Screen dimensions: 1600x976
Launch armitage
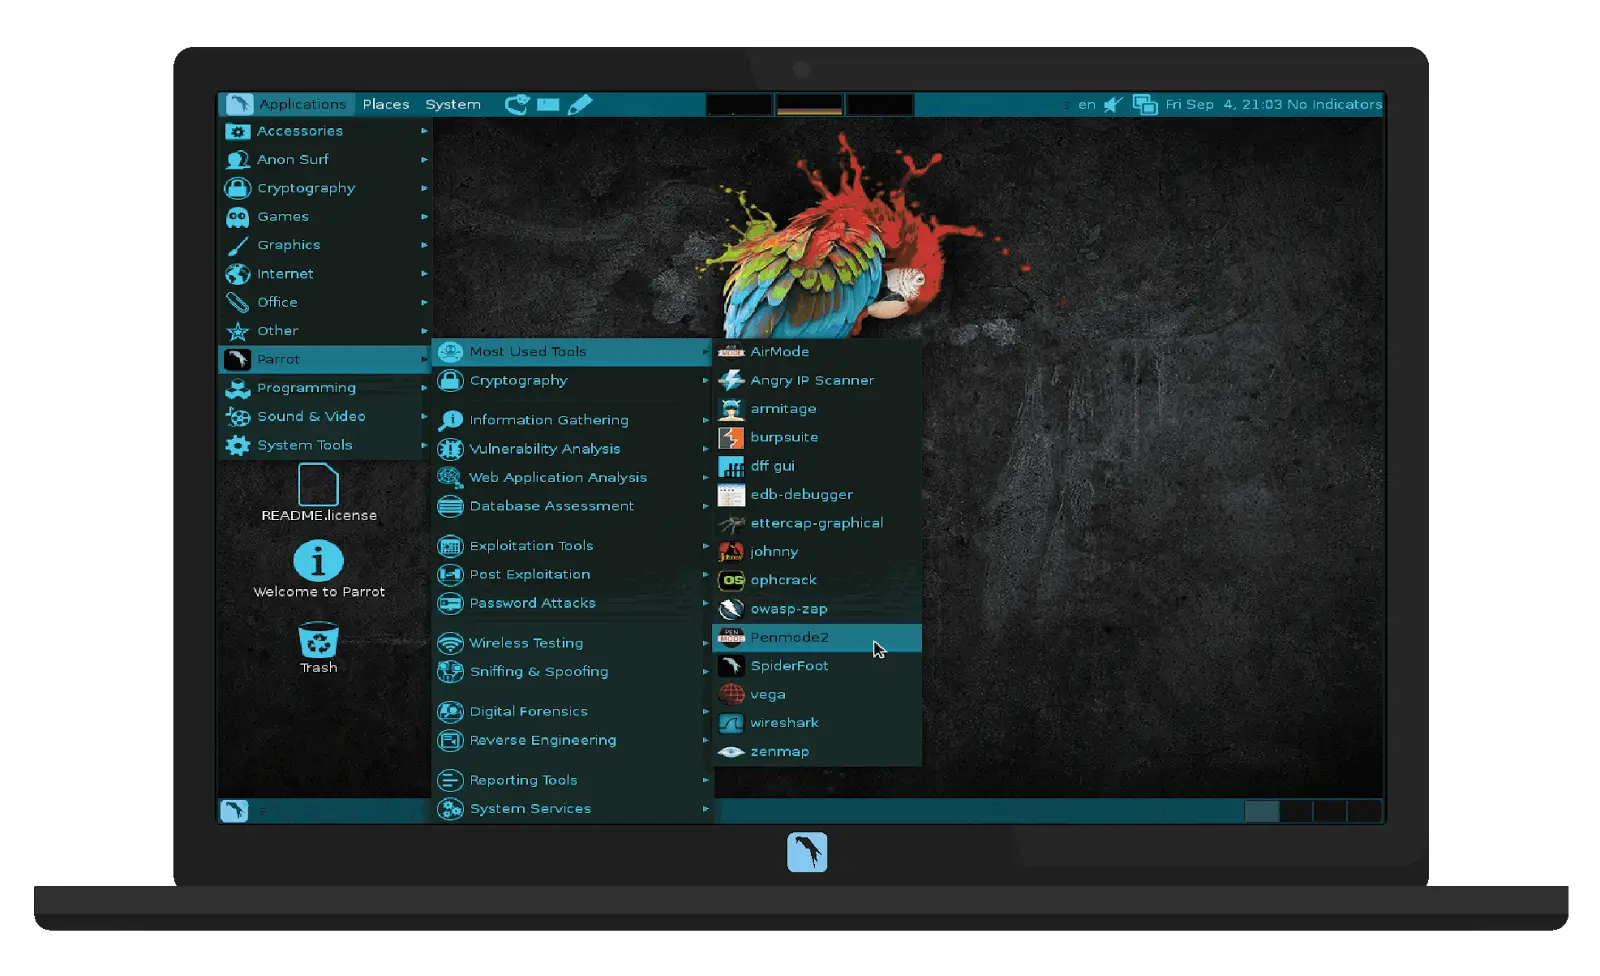pos(817,409)
